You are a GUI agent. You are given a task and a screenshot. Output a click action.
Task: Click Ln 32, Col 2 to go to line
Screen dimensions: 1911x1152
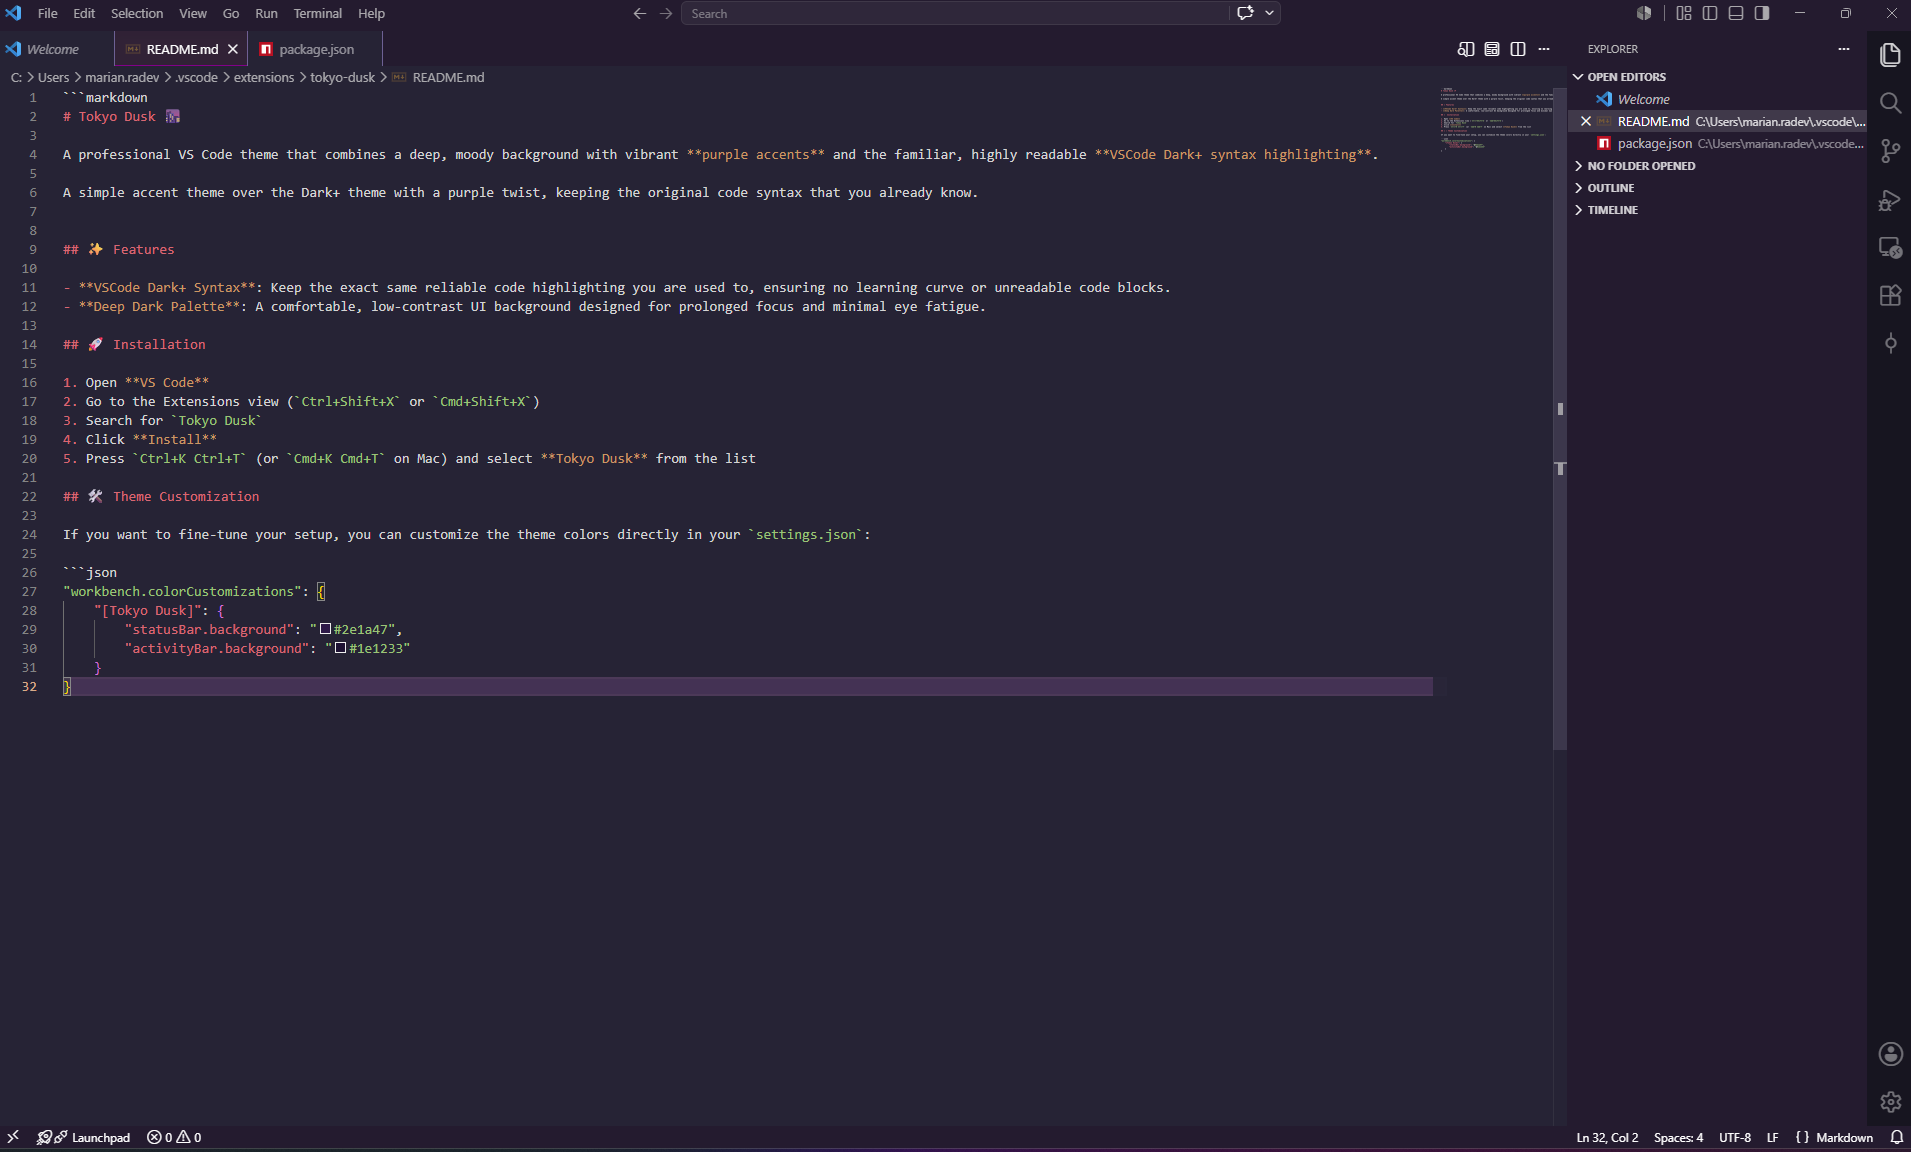(x=1607, y=1137)
